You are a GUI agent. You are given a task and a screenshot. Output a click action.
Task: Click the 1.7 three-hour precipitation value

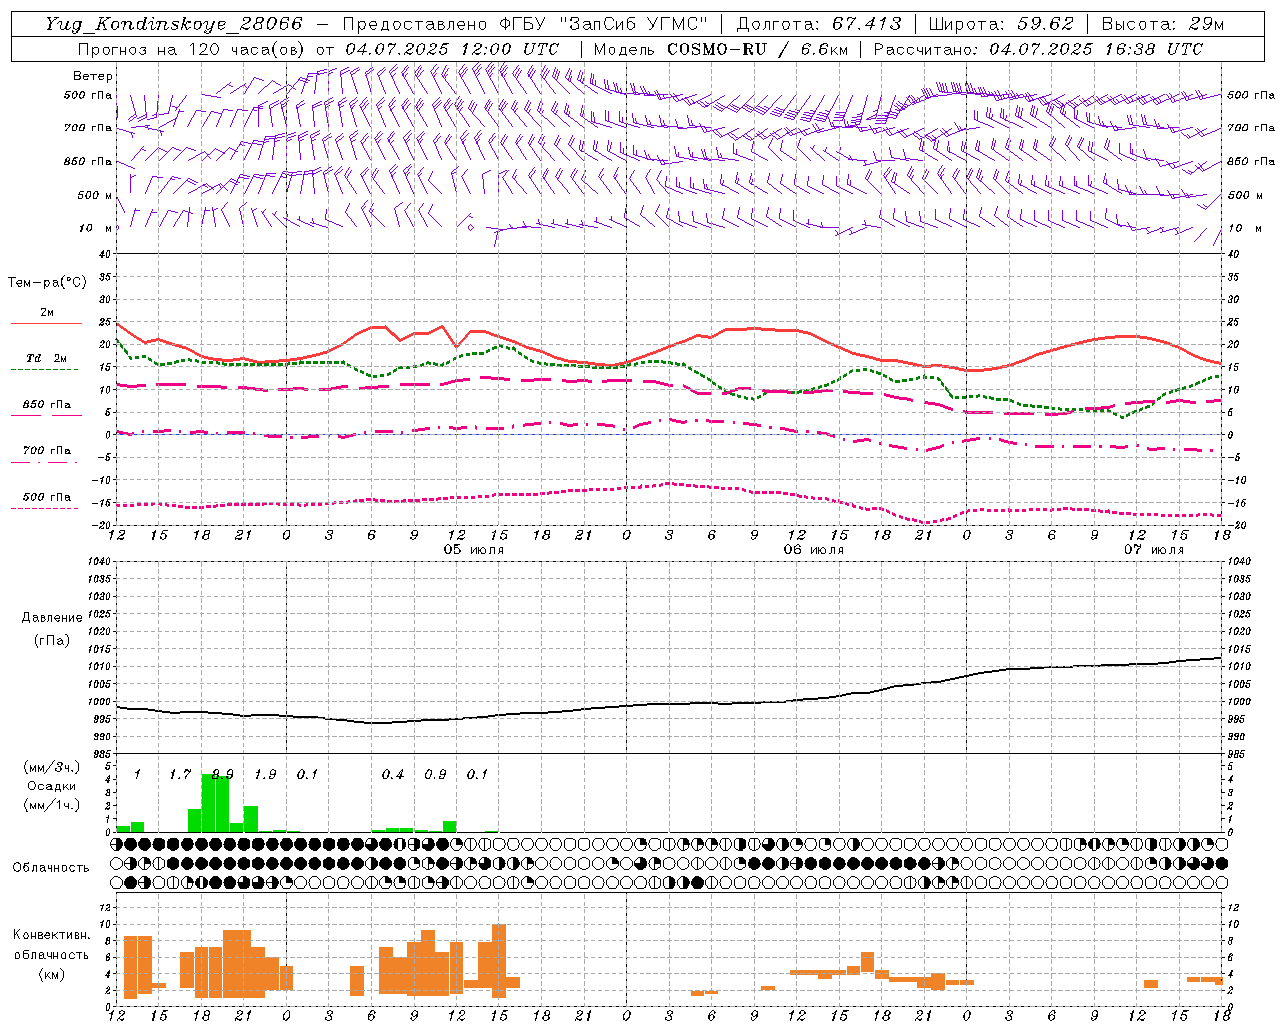click(x=180, y=774)
